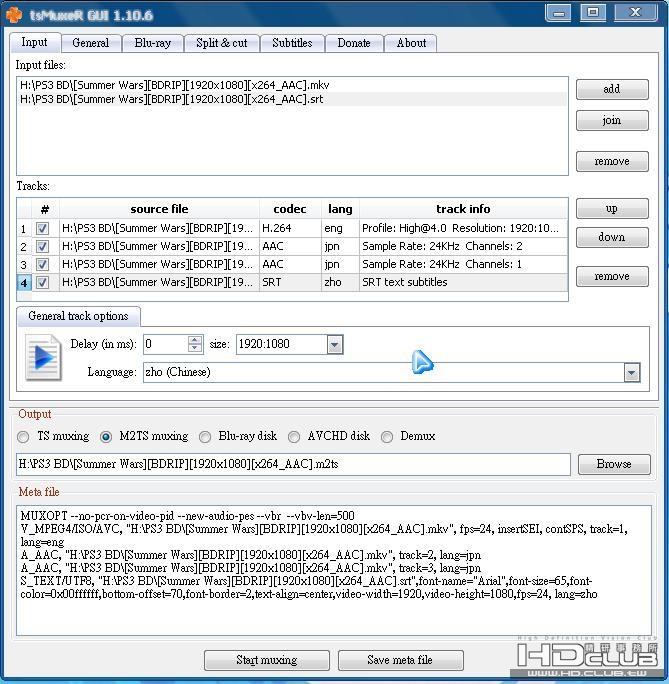
Task: Uncheck the SRT subtitle track checkbox
Action: pos(42,282)
